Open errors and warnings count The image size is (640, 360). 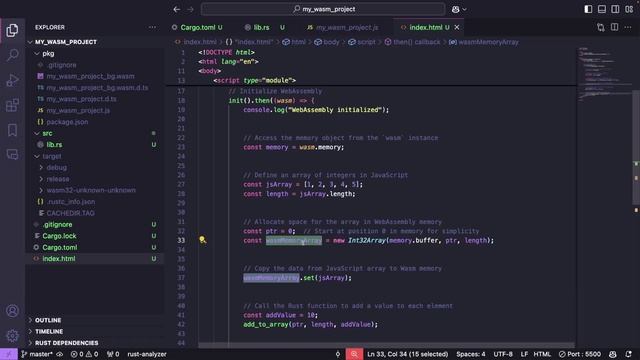[x=84, y=354]
